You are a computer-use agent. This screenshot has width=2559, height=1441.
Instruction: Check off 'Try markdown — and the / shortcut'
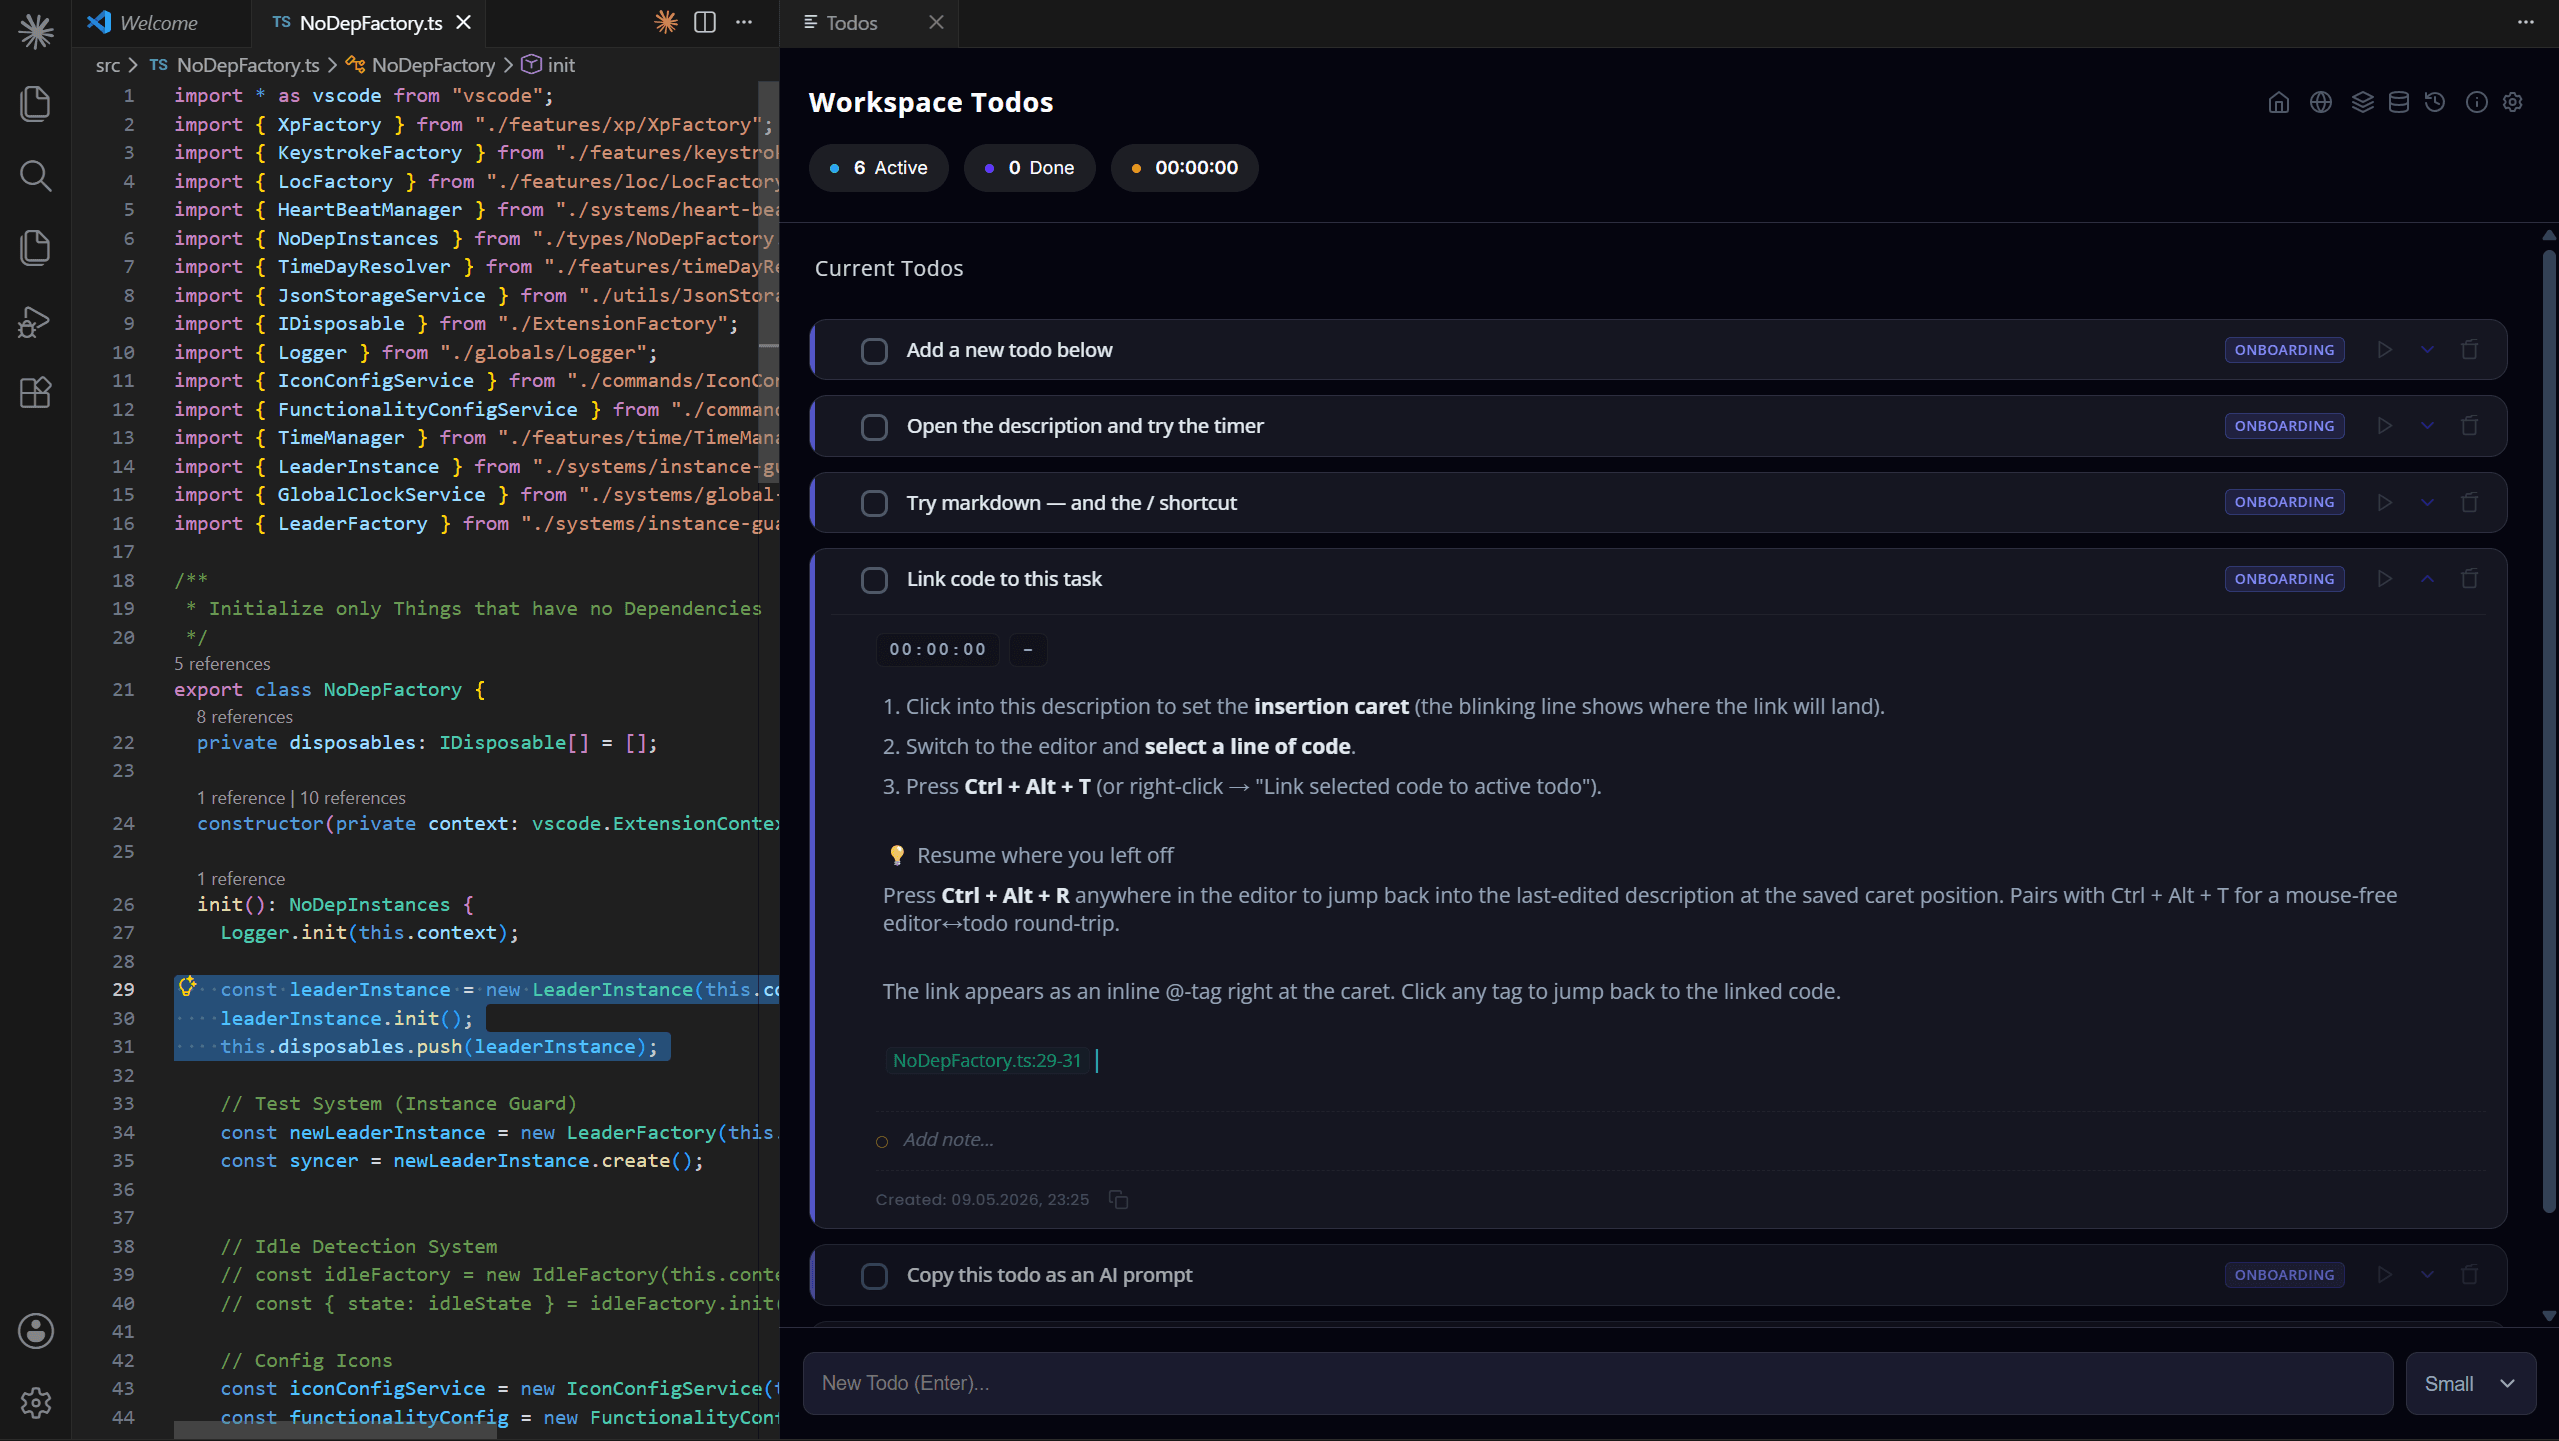click(x=874, y=503)
